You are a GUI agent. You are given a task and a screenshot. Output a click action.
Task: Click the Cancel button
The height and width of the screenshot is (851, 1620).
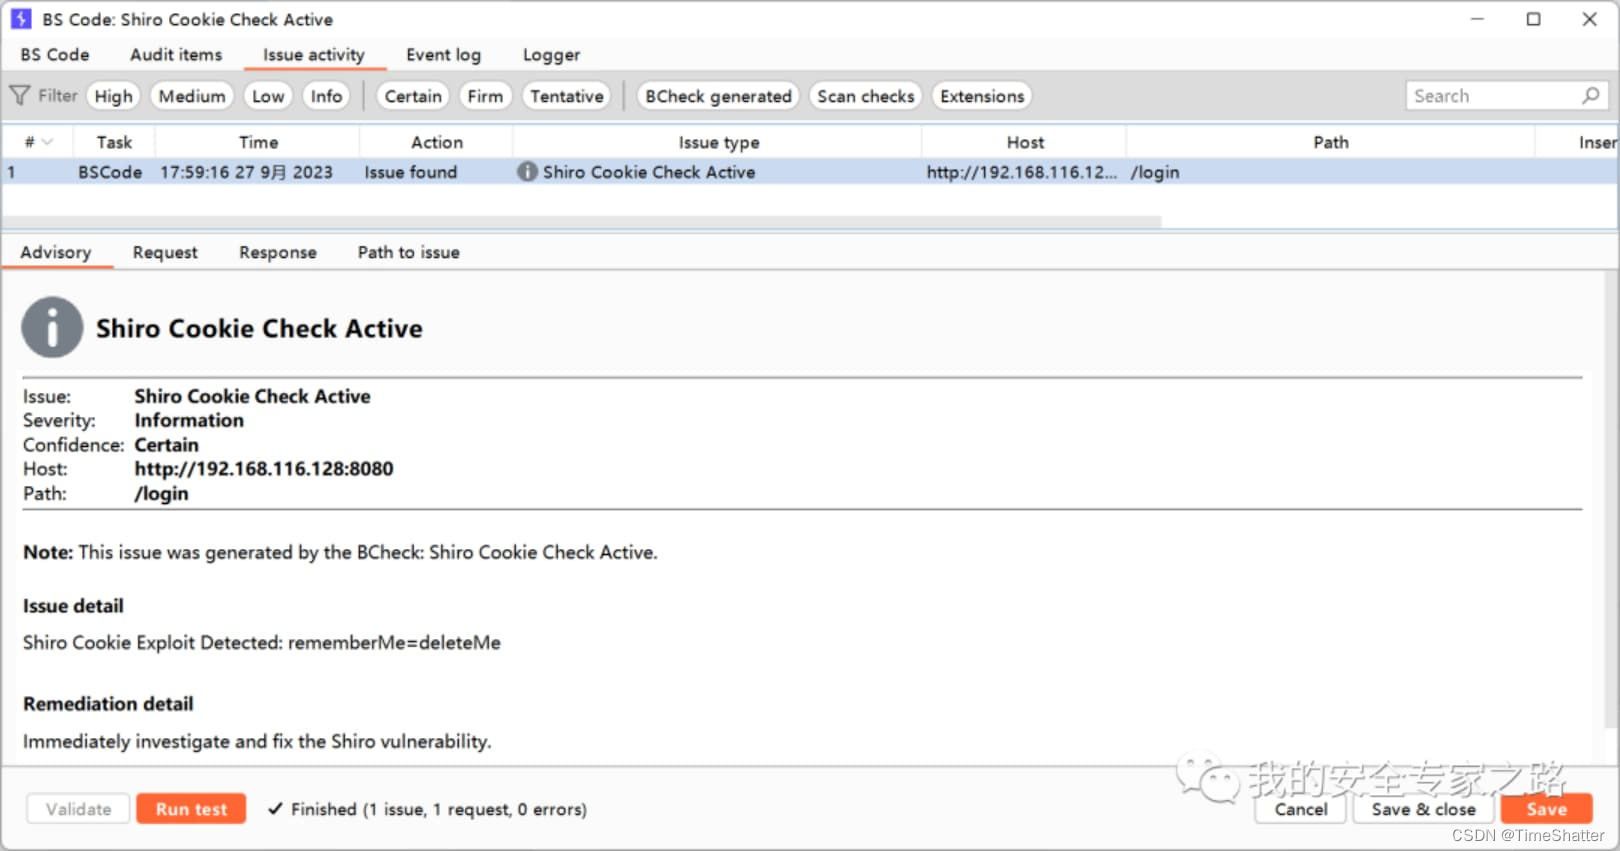click(1301, 809)
